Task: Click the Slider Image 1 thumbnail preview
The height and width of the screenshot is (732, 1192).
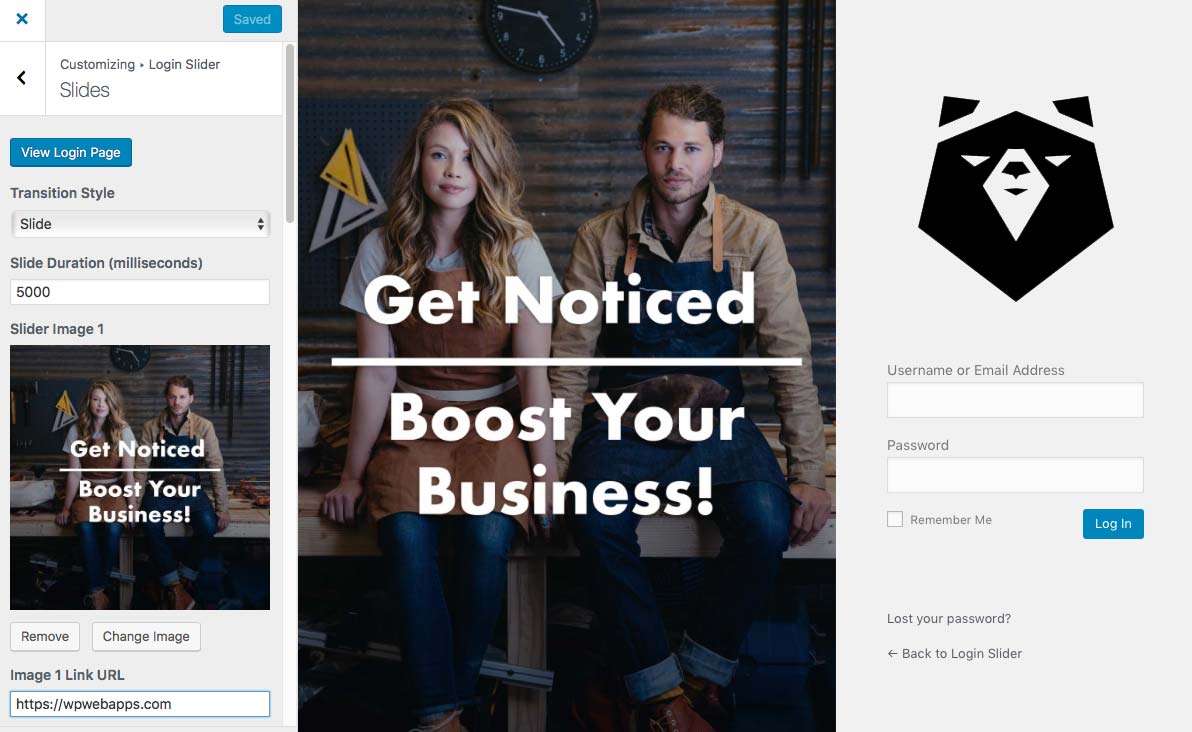Action: coord(140,477)
